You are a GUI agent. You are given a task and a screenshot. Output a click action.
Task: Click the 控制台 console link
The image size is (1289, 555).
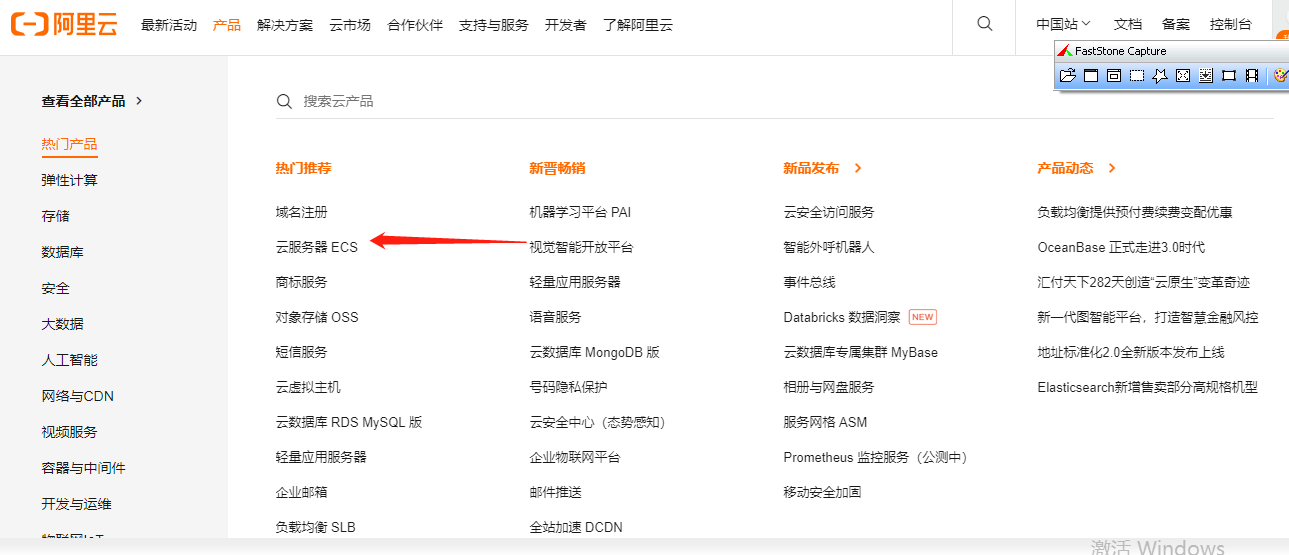click(1230, 25)
